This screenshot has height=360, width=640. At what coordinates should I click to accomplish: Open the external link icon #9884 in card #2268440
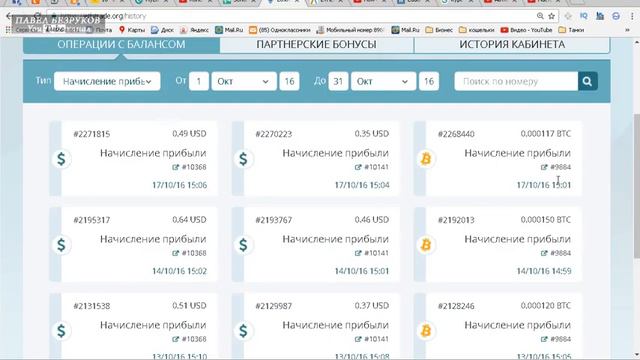544,167
